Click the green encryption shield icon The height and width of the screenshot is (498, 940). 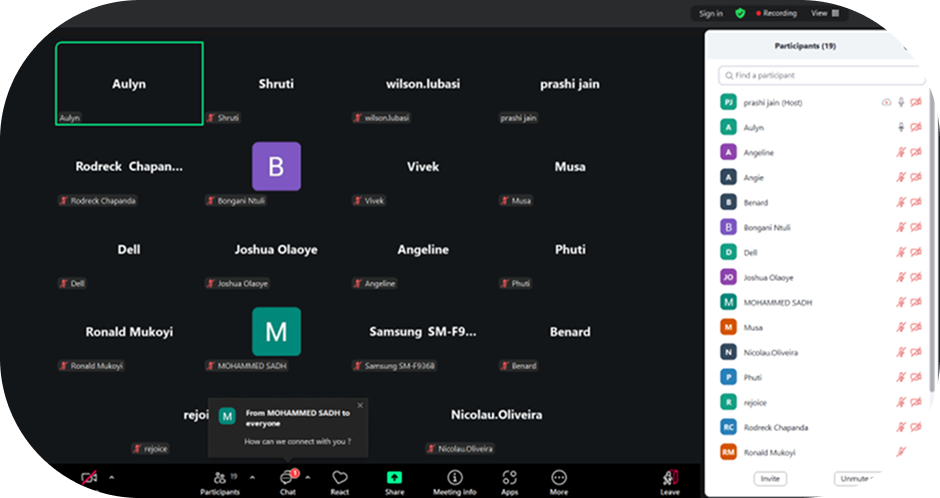pos(740,13)
